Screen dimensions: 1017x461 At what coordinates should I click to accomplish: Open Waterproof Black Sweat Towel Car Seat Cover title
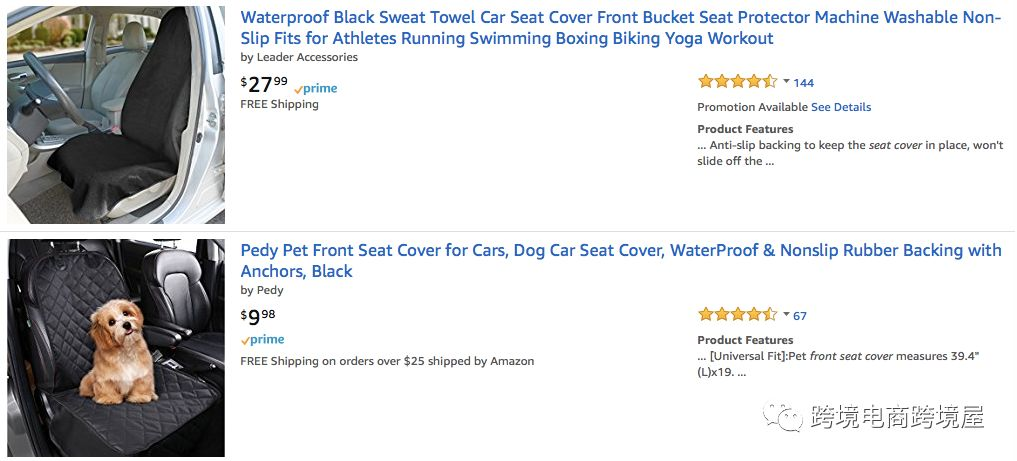point(620,28)
